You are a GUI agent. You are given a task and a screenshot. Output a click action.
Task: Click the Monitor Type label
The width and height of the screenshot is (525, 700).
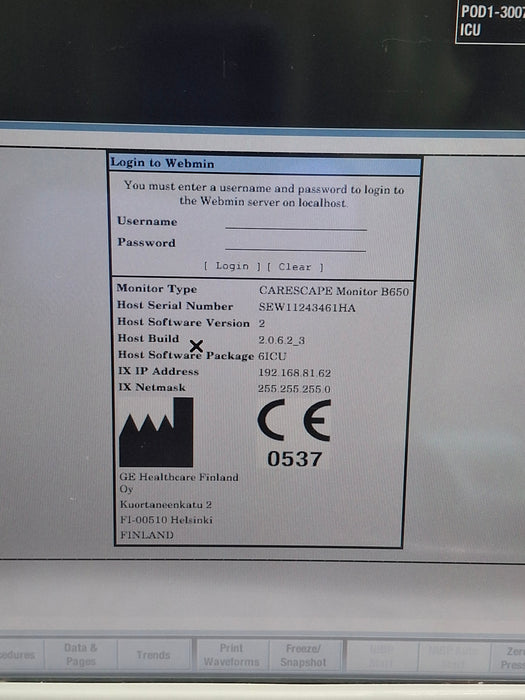pyautogui.click(x=157, y=288)
